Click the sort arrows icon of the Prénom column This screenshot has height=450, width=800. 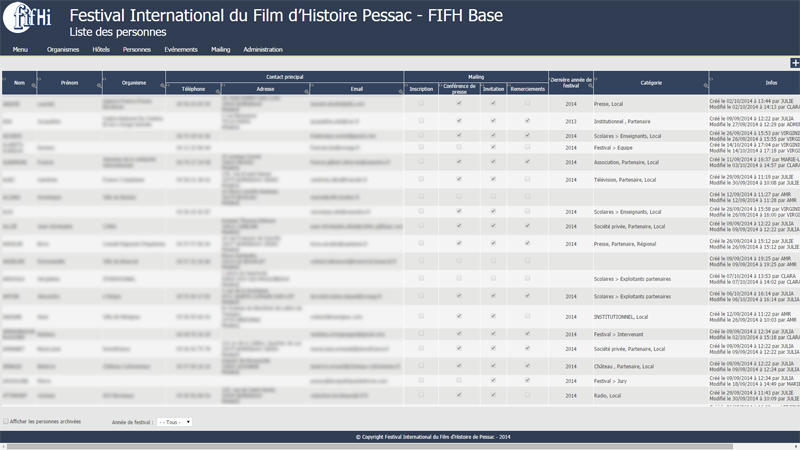click(x=39, y=79)
